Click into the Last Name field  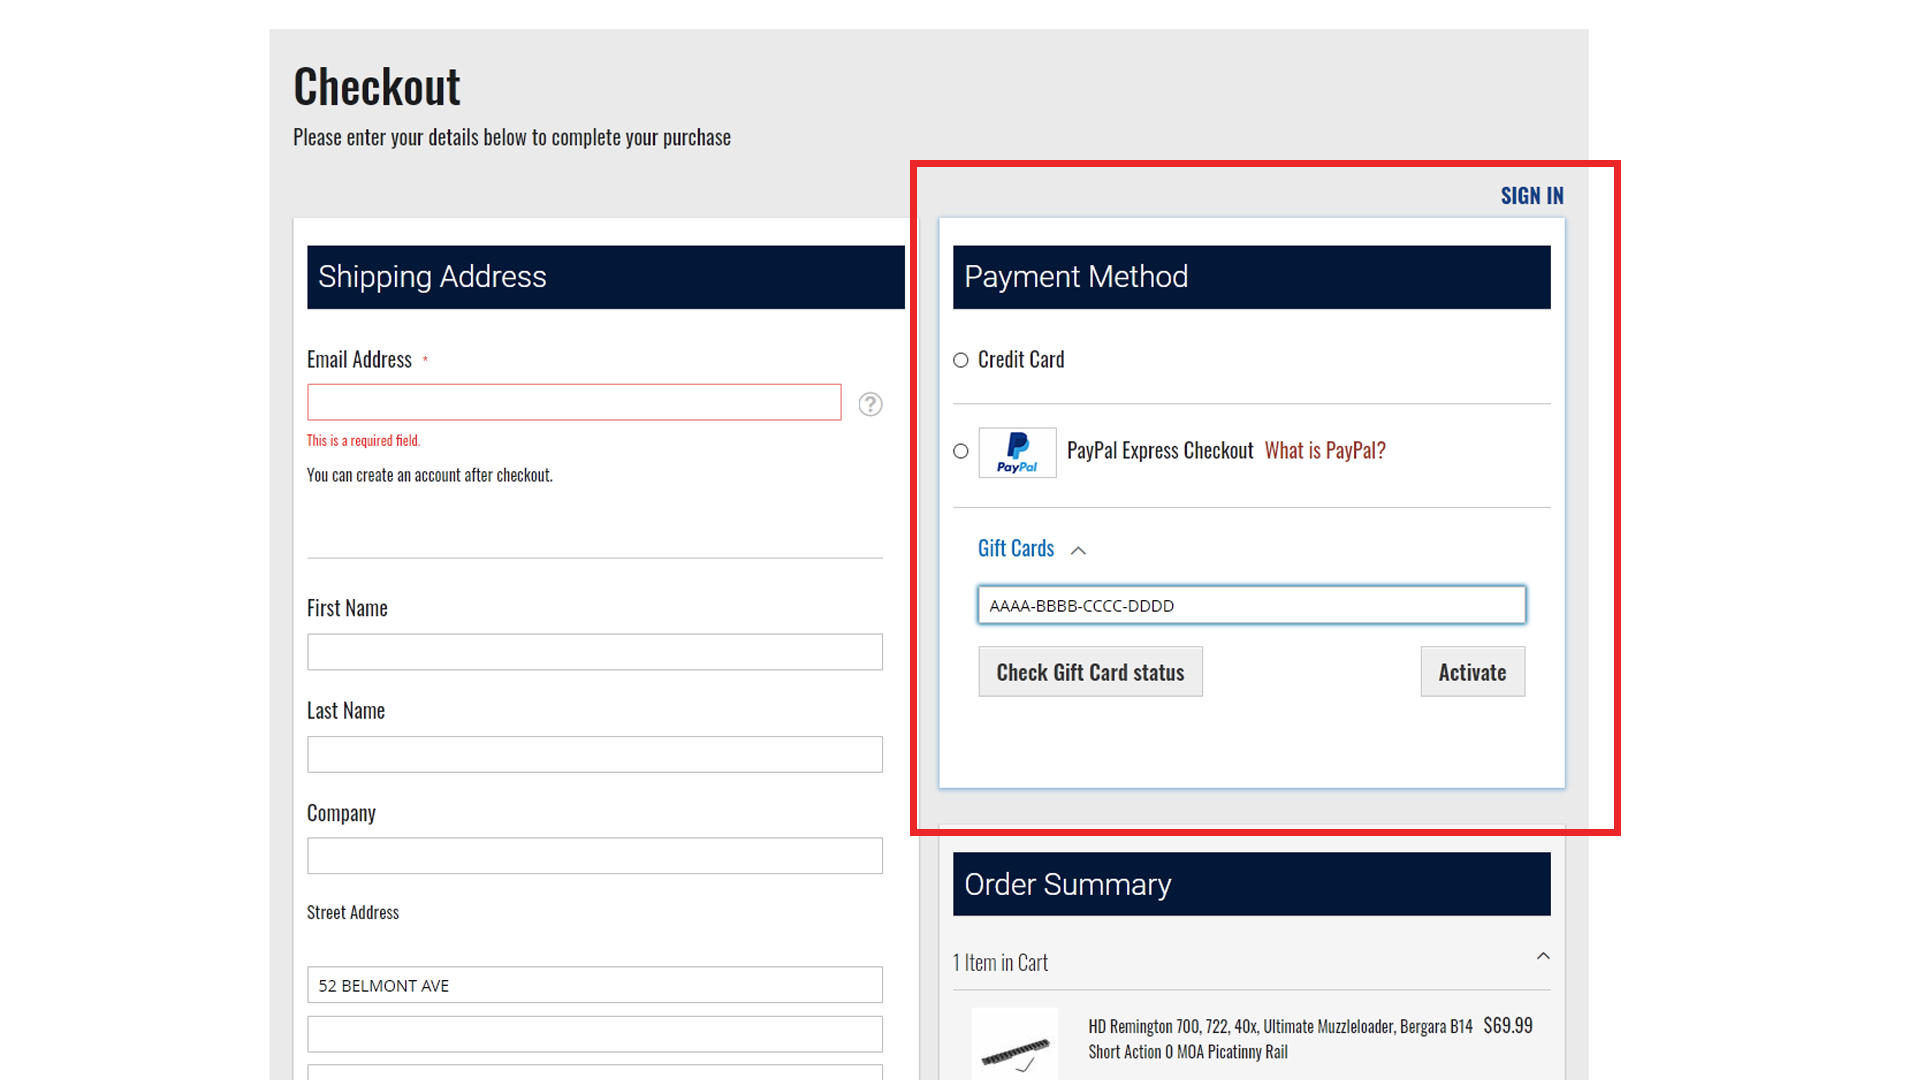(x=594, y=754)
